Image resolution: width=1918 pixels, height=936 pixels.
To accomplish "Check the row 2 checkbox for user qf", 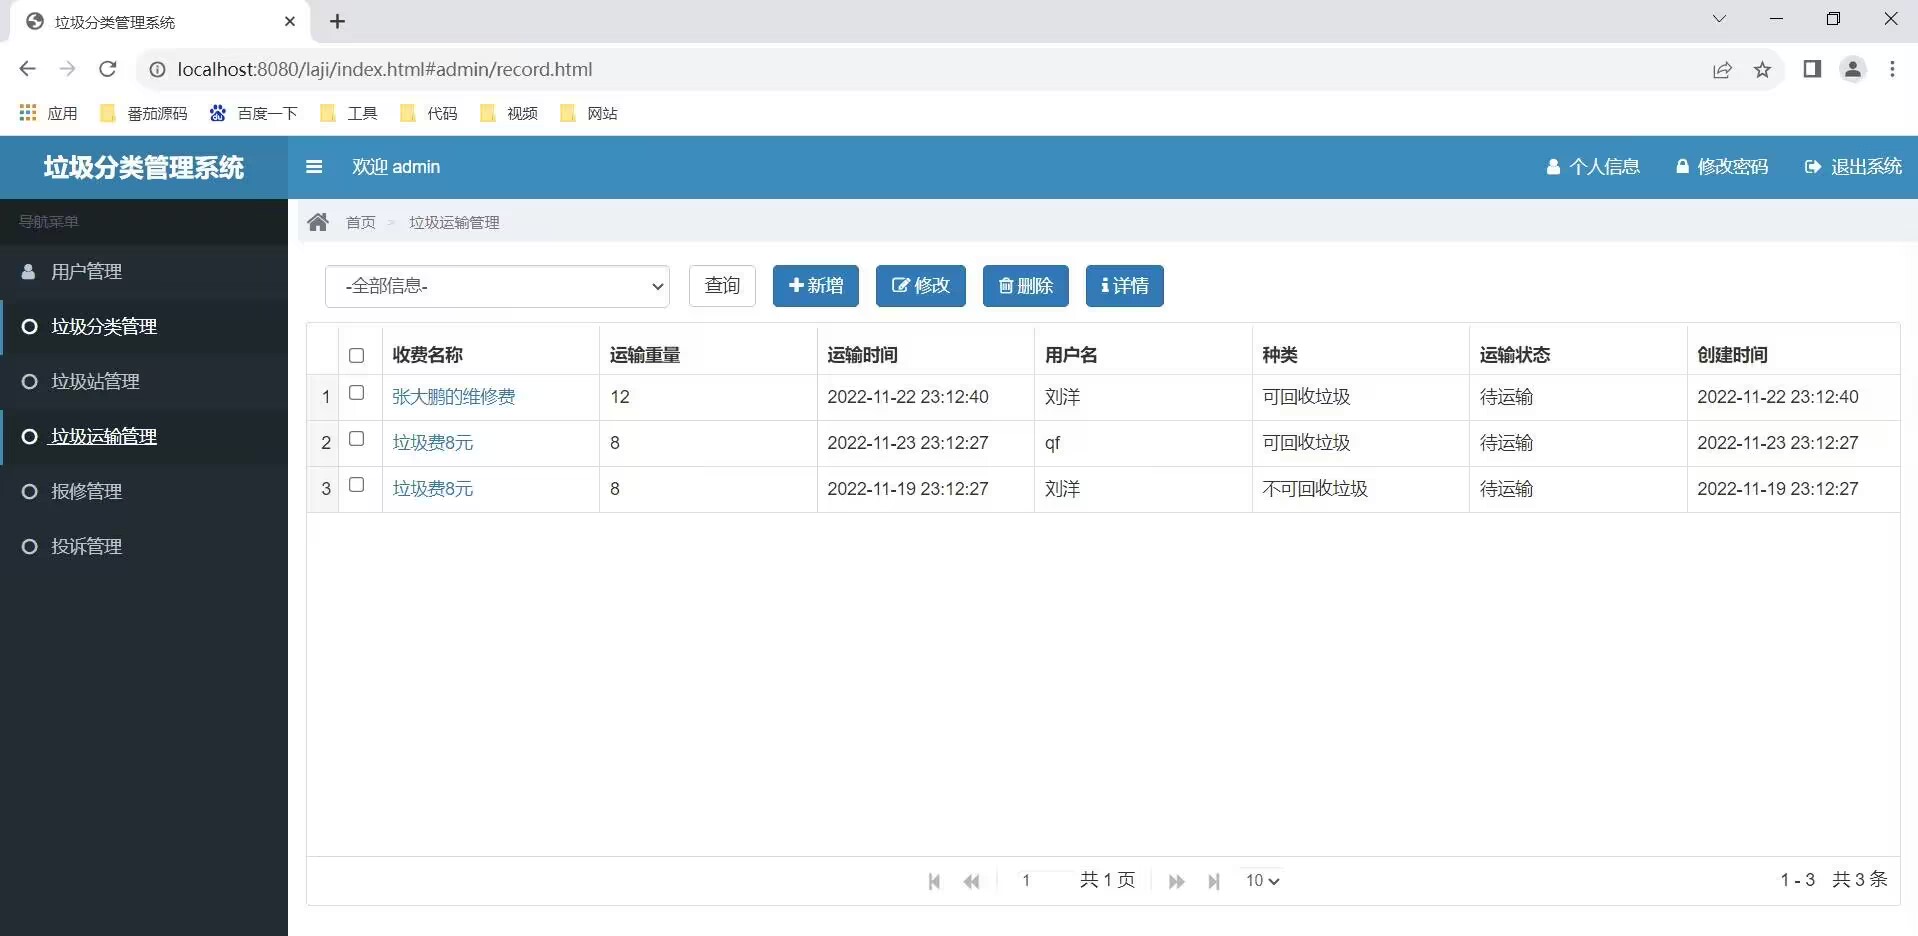I will pyautogui.click(x=356, y=439).
